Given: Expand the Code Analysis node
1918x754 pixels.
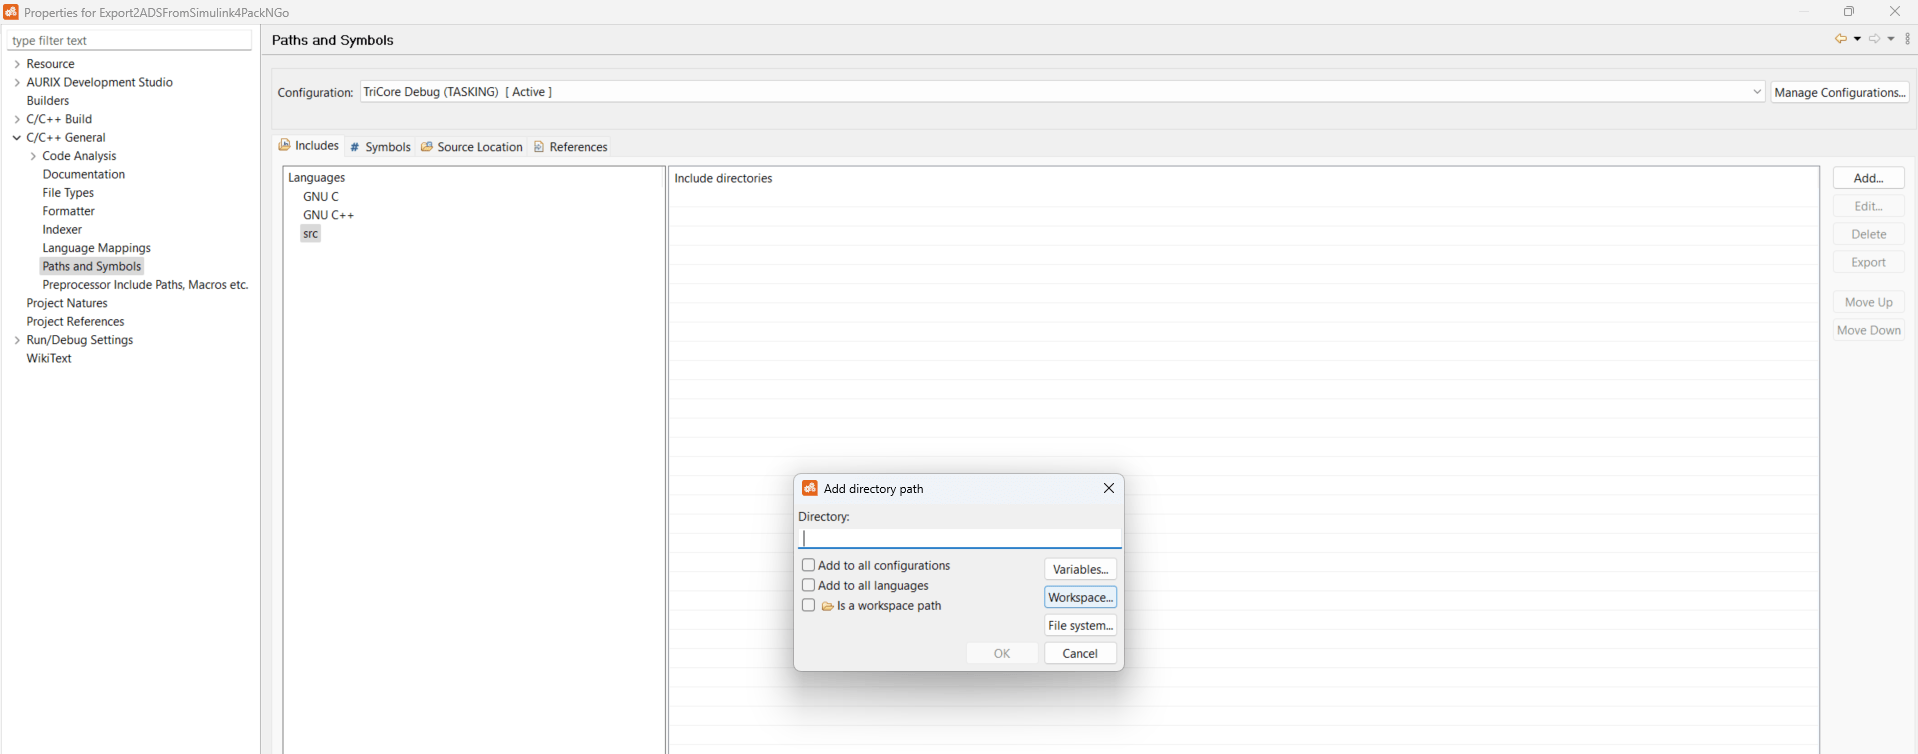Looking at the screenshot, I should click(x=33, y=156).
